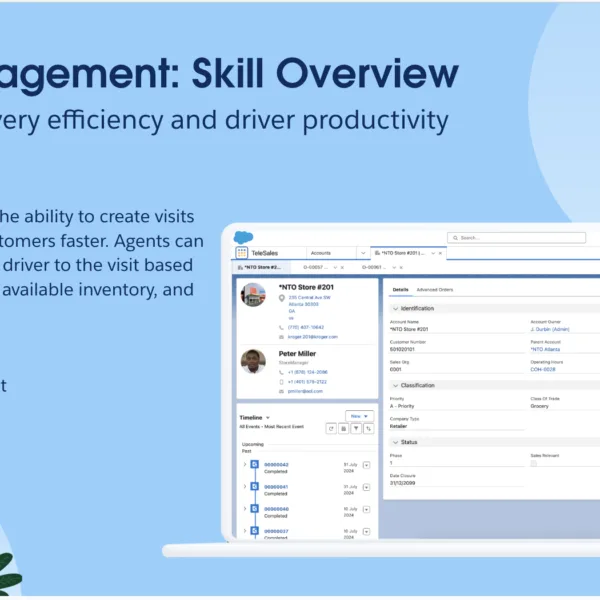This screenshot has height=600, width=600.
Task: Close the O-00057 subtab
Action: [342, 267]
